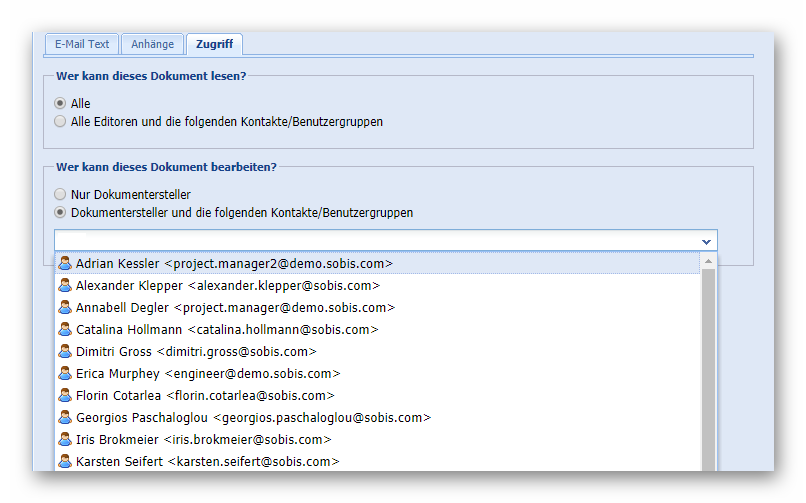Click the Zugriff tab
806x503 pixels.
[213, 44]
